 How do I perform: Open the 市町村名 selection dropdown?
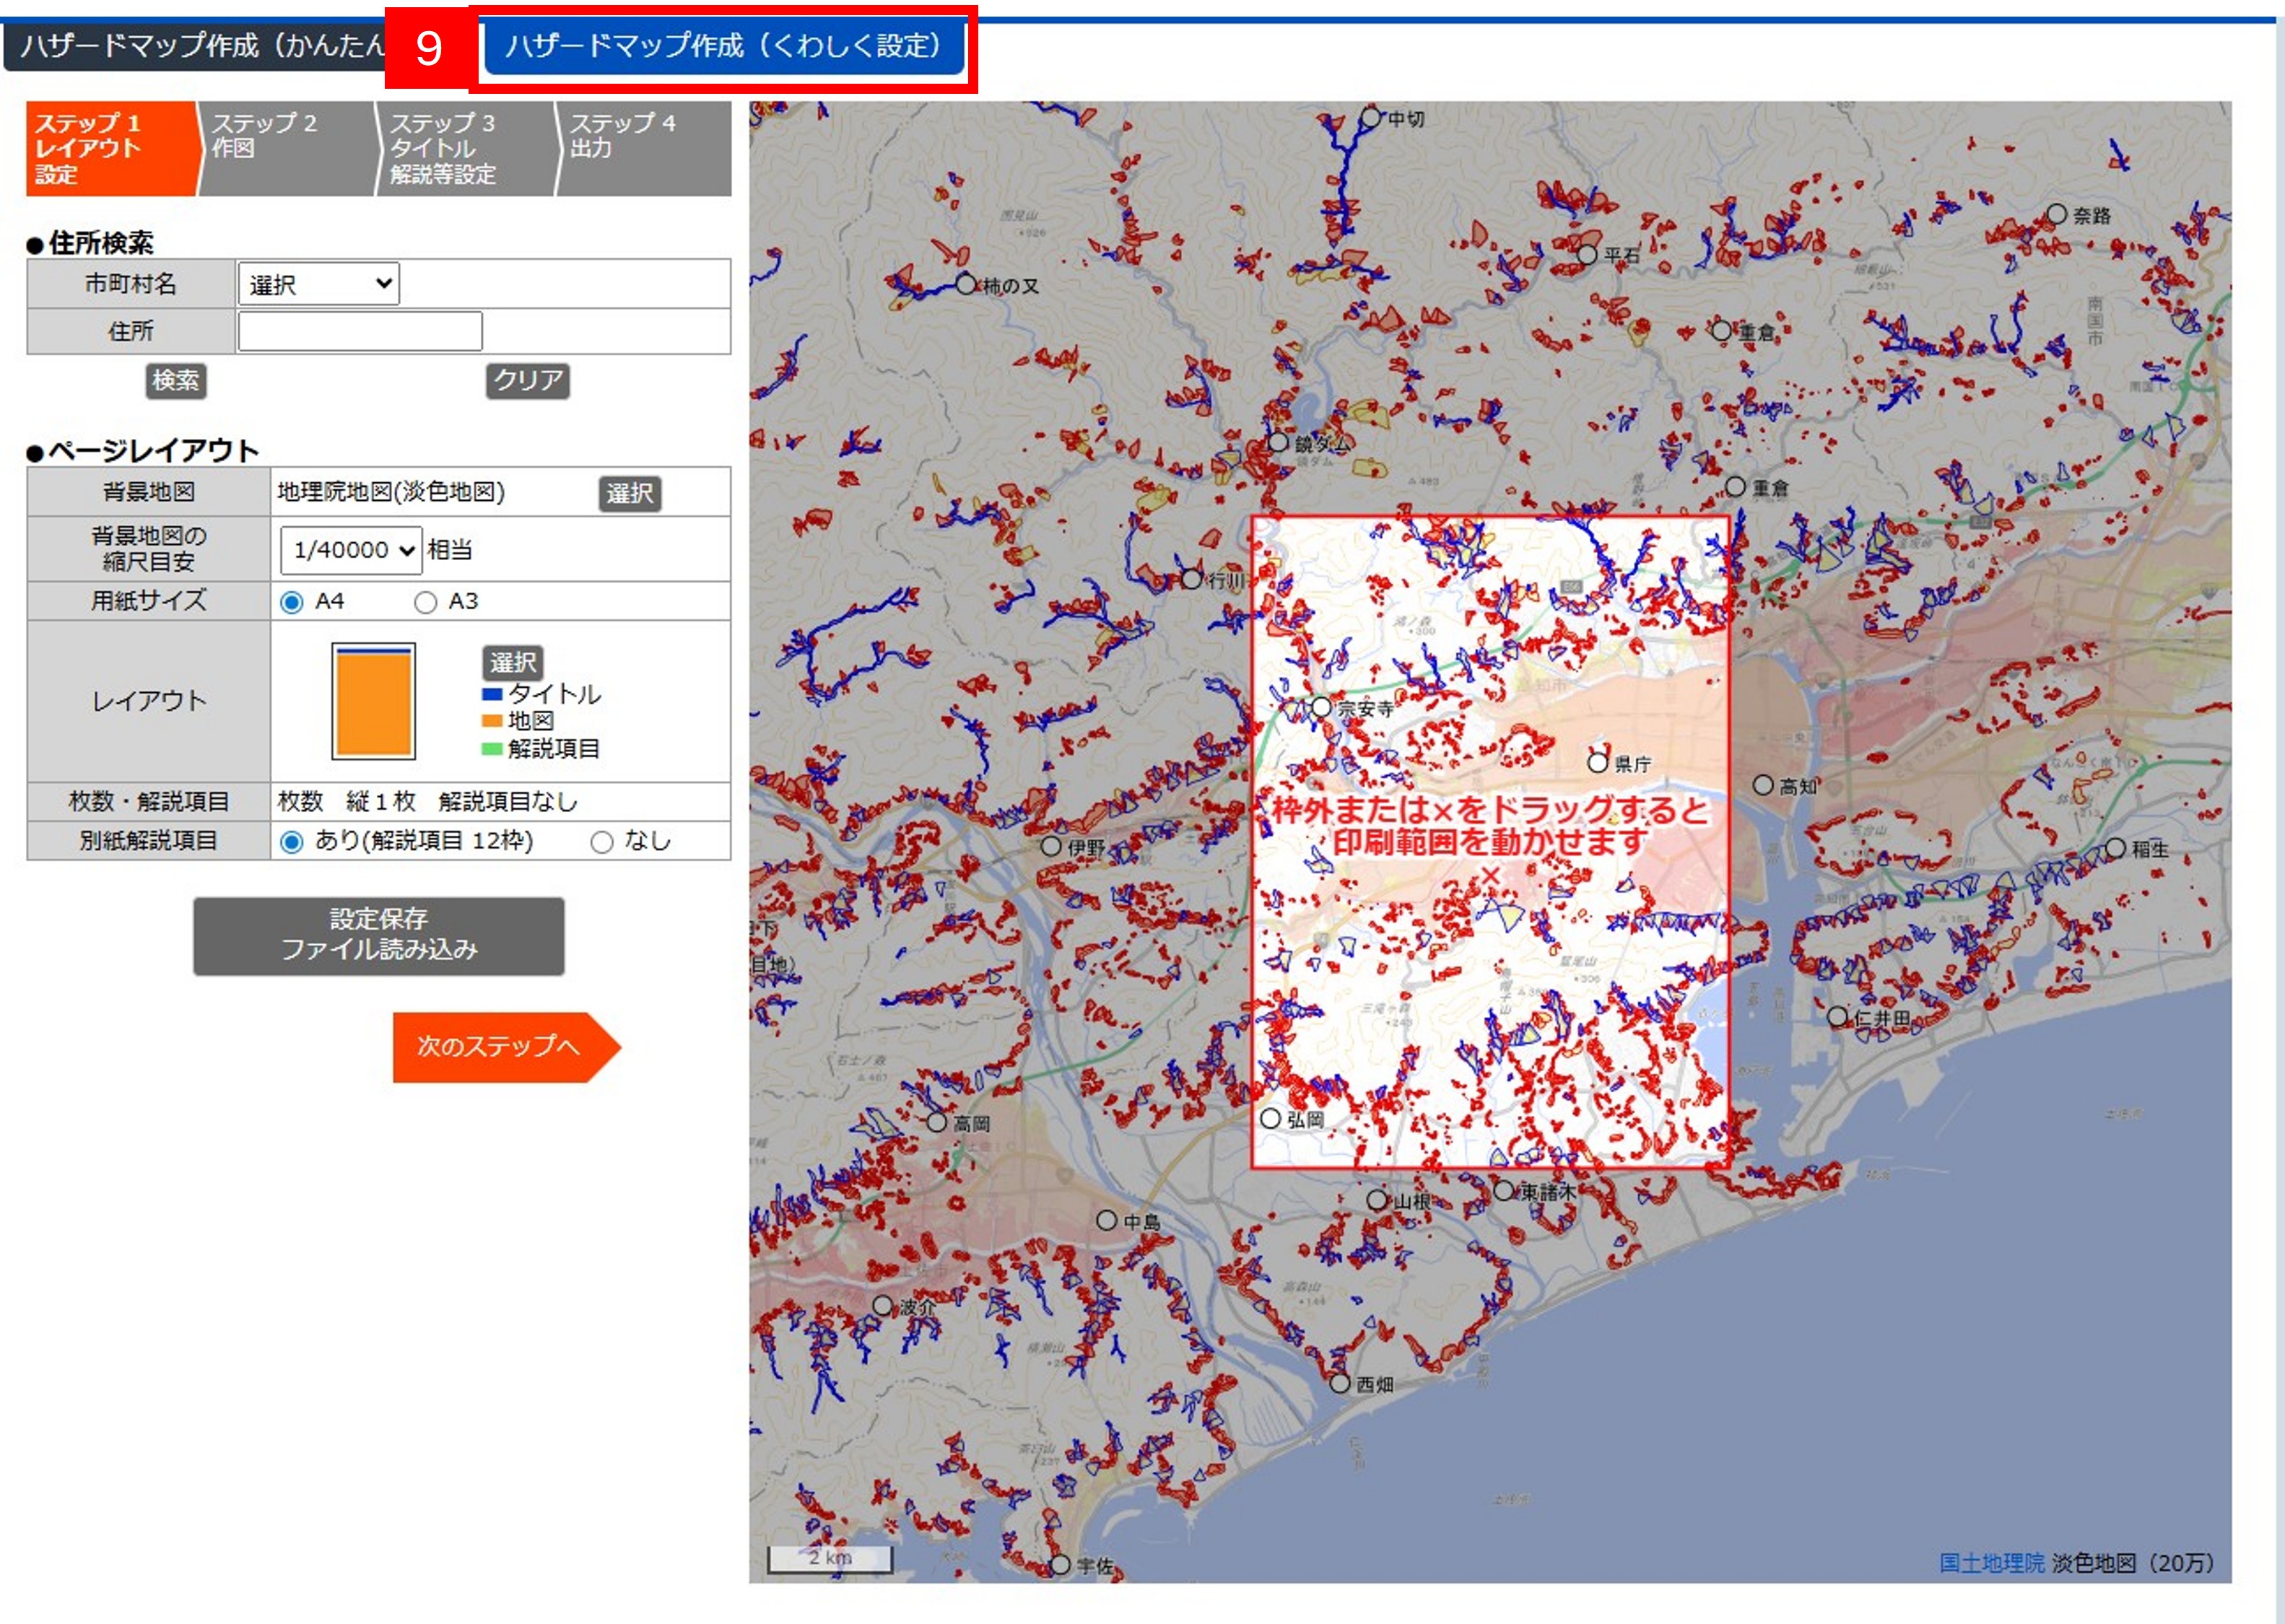pyautogui.click(x=319, y=284)
